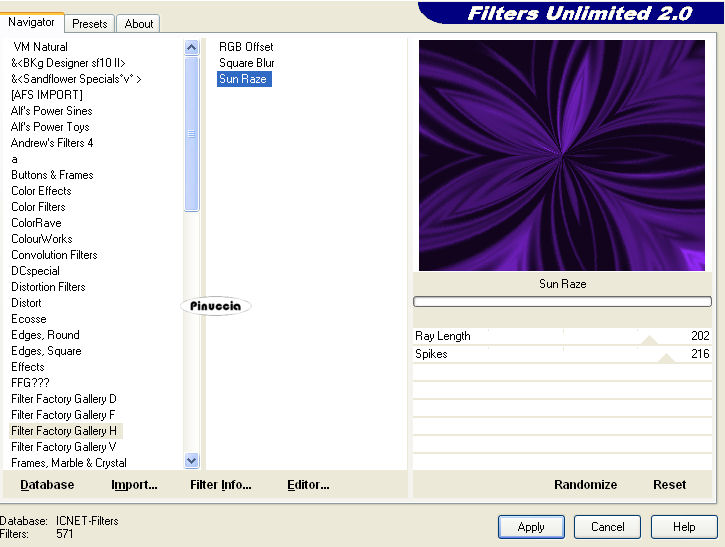Select Distort category

click(26, 303)
